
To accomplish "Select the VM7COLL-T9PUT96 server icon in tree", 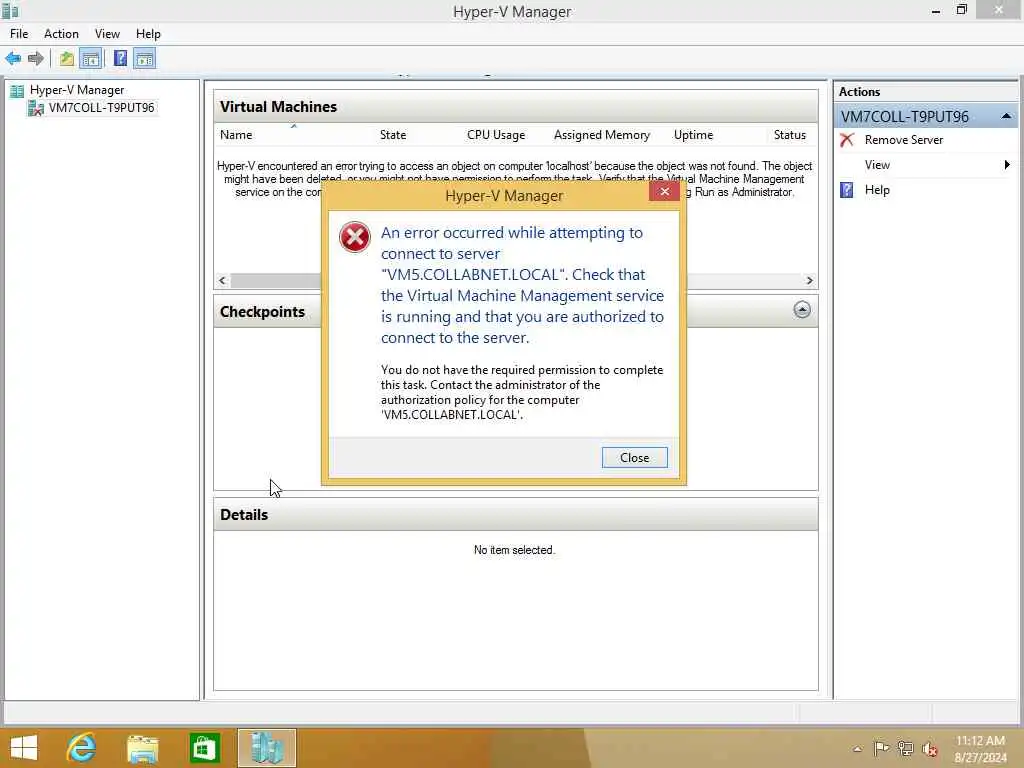I will click(35, 108).
